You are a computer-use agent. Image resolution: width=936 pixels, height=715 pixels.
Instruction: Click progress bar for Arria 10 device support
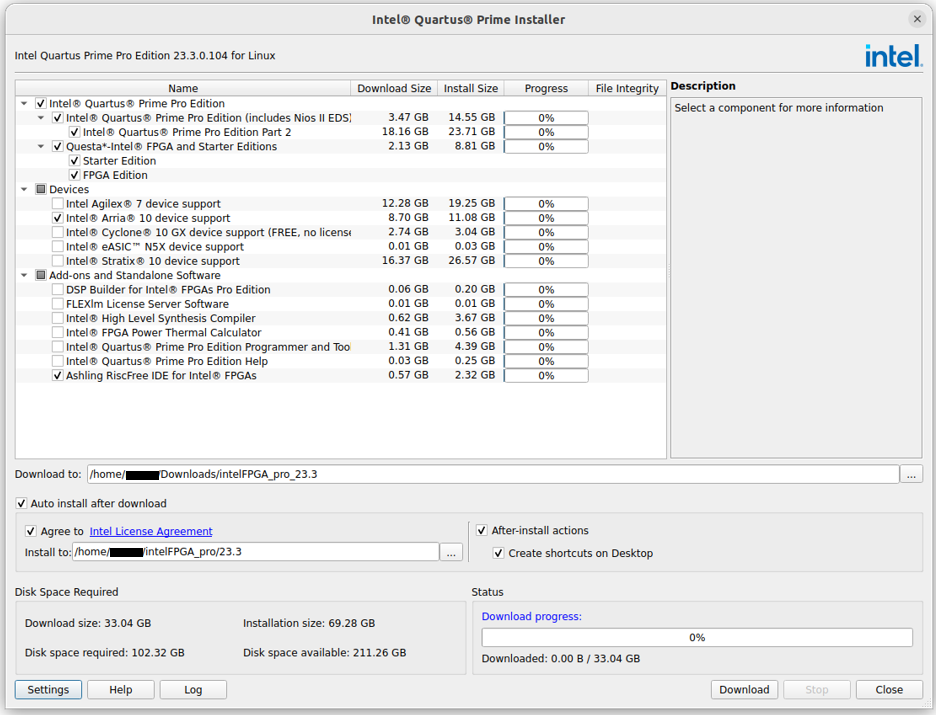click(x=546, y=218)
